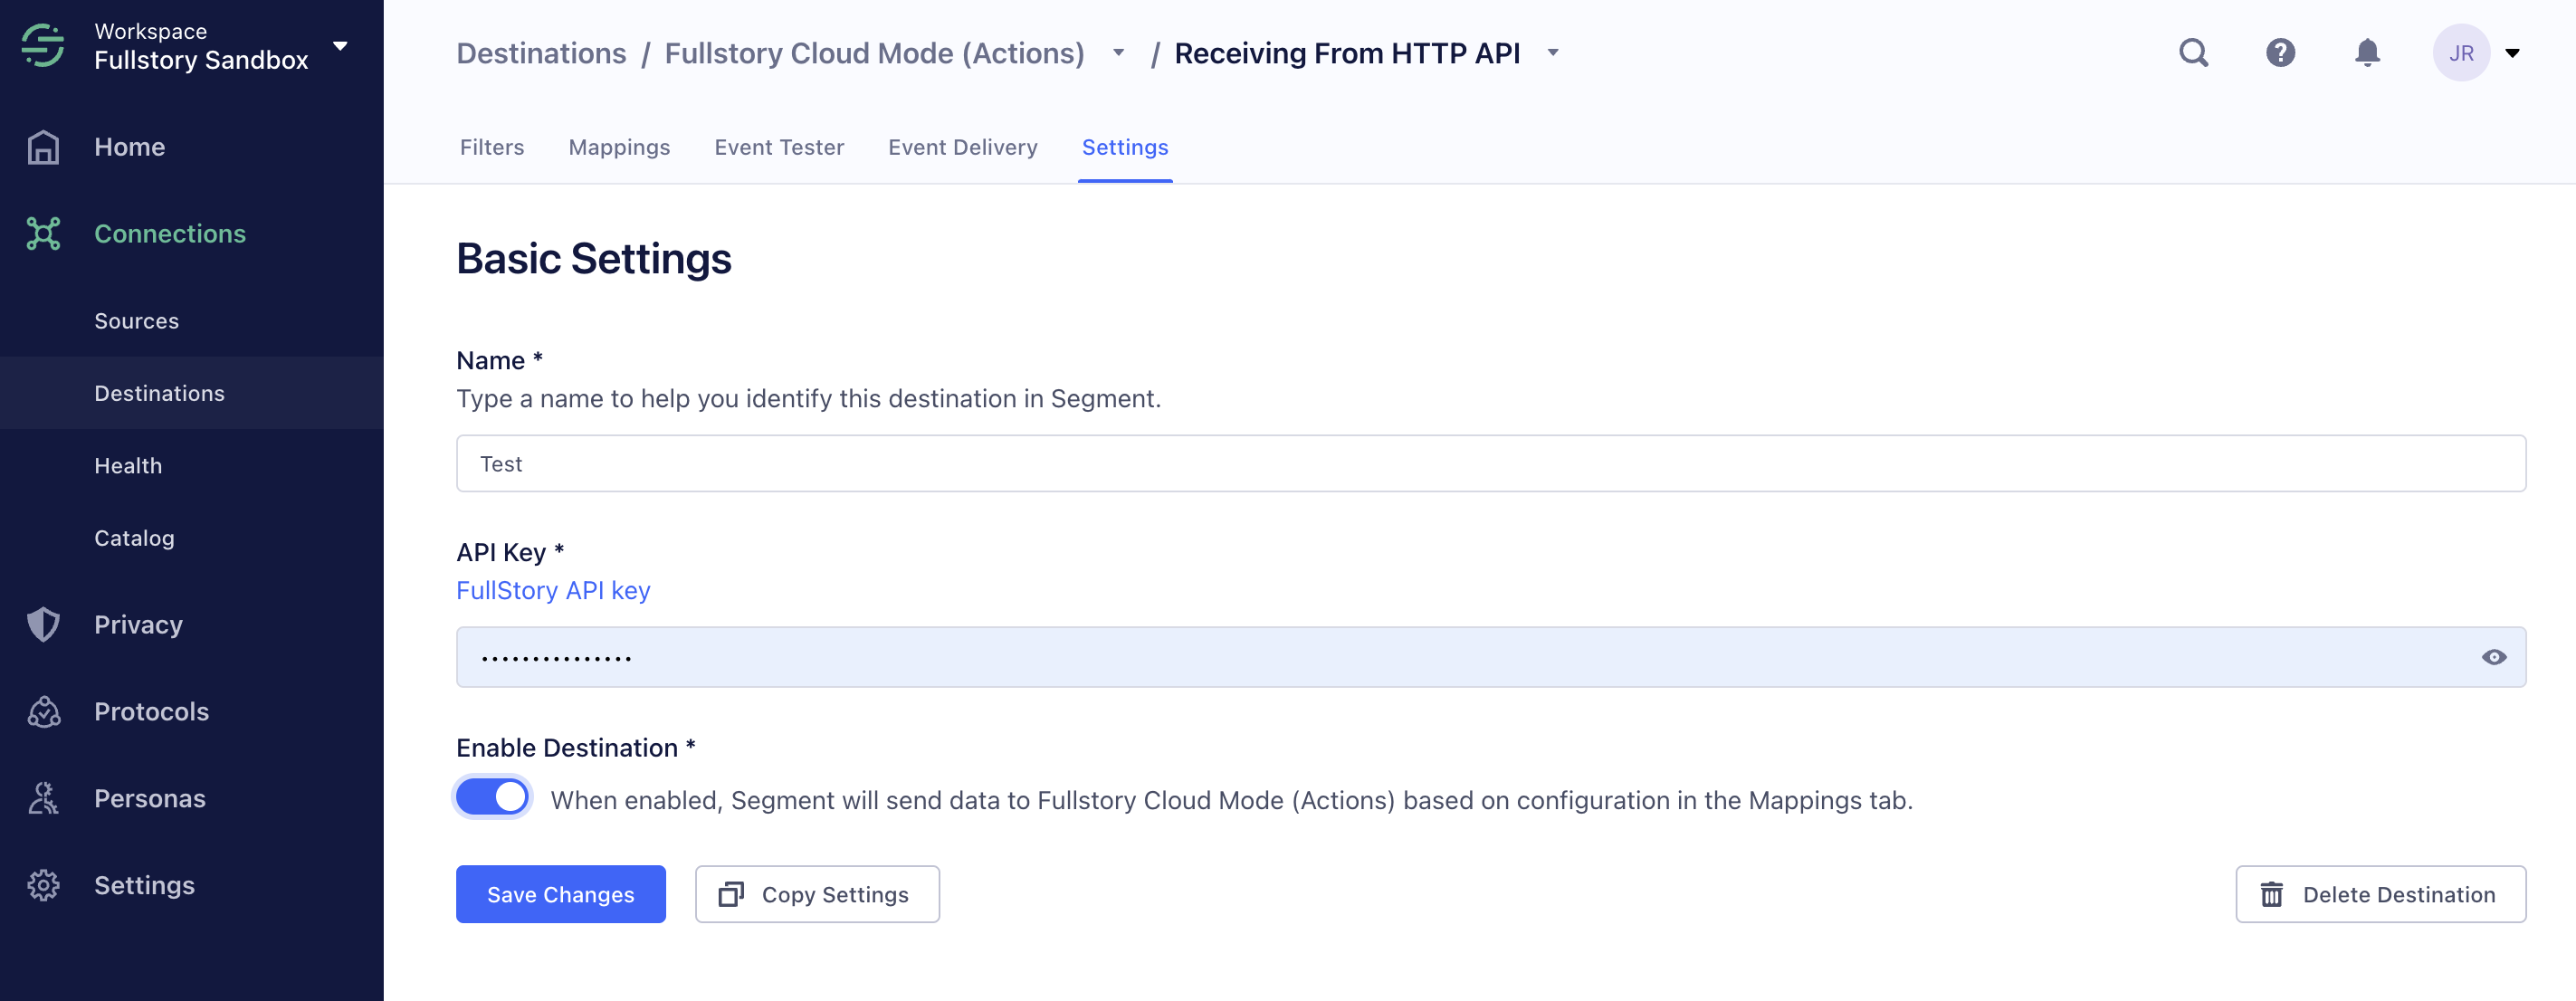Open the search icon in header
The image size is (2576, 1001).
2193,52
